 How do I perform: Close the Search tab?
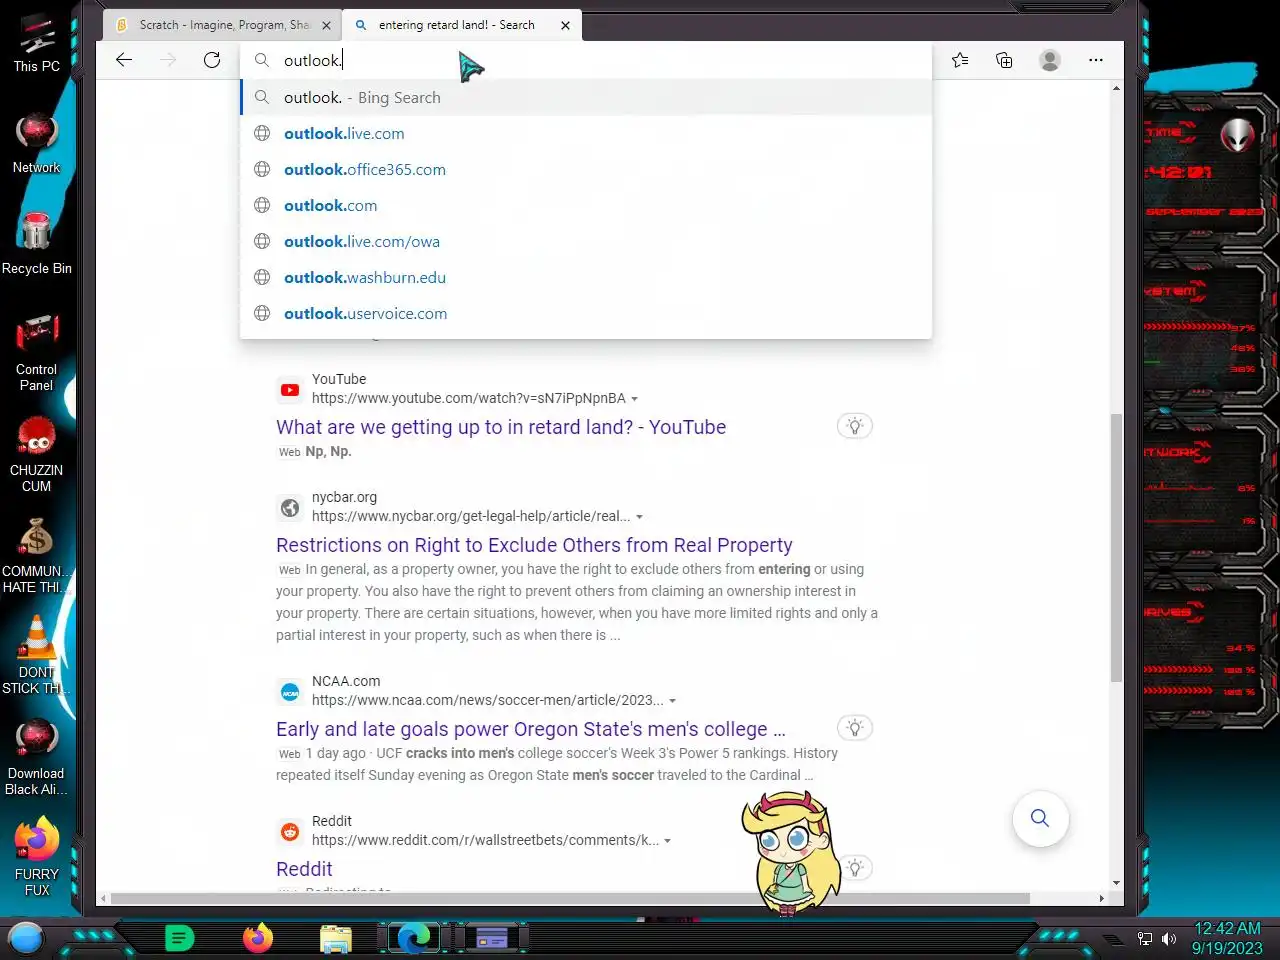pos(565,25)
